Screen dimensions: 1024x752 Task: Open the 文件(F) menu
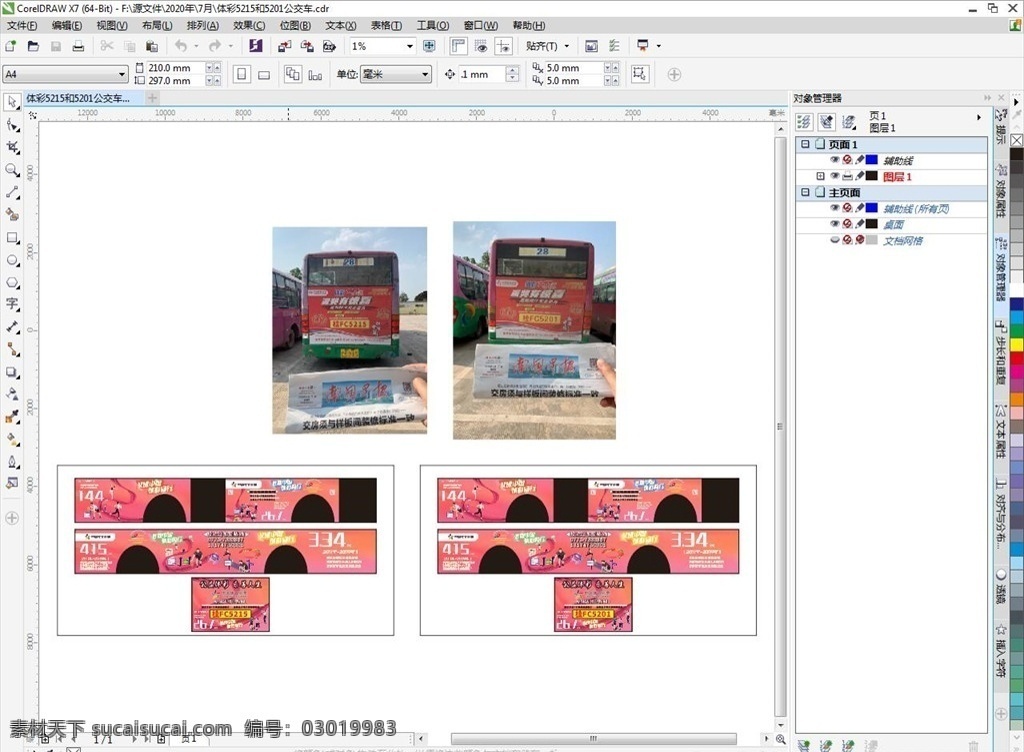(22, 25)
